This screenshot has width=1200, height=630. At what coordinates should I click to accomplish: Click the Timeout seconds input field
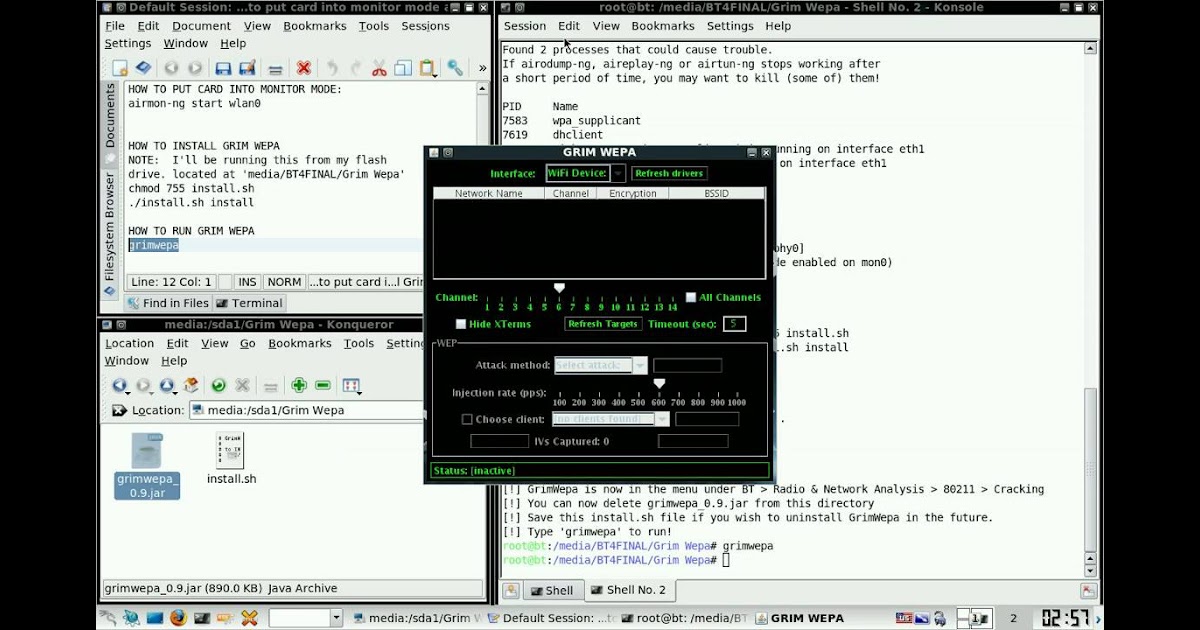pos(735,324)
